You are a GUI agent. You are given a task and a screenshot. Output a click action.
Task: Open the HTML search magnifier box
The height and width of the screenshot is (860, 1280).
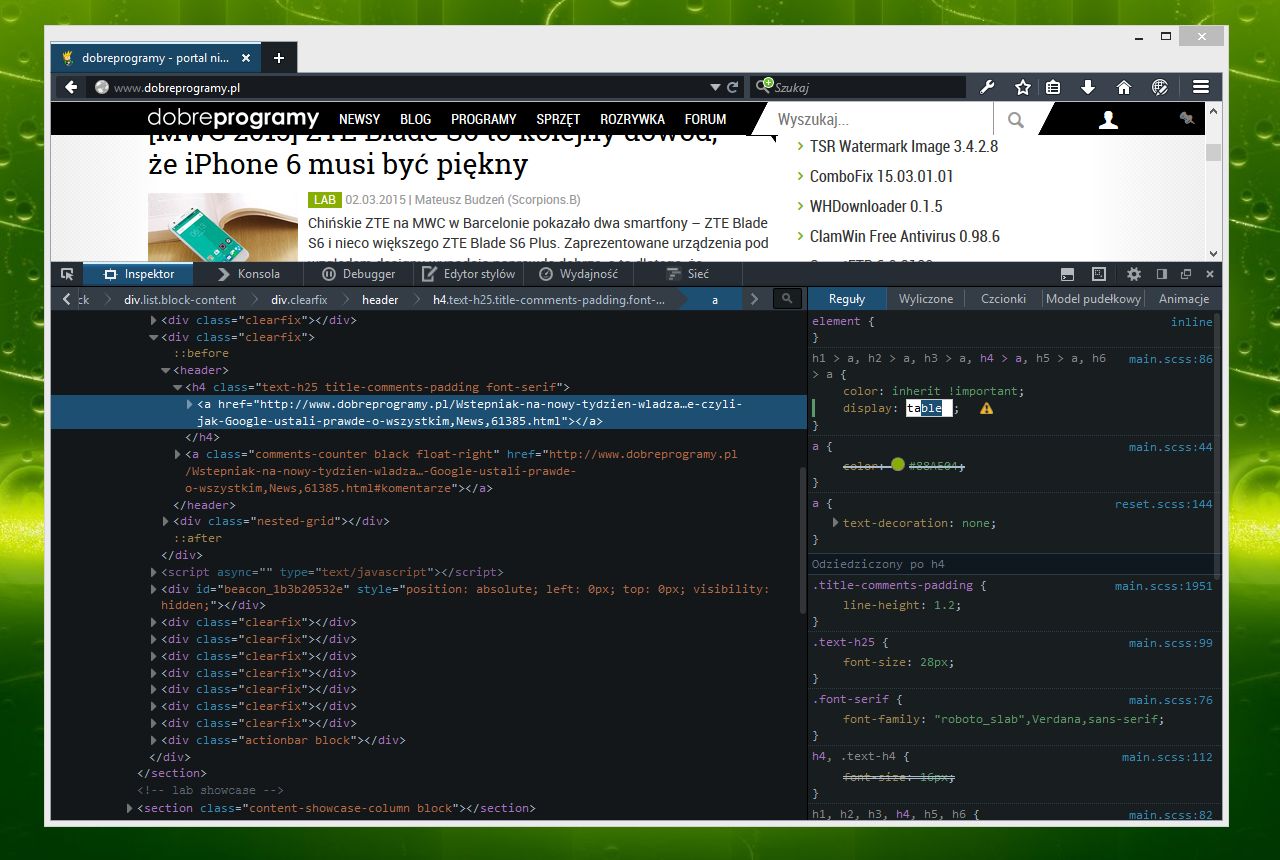[x=788, y=299]
